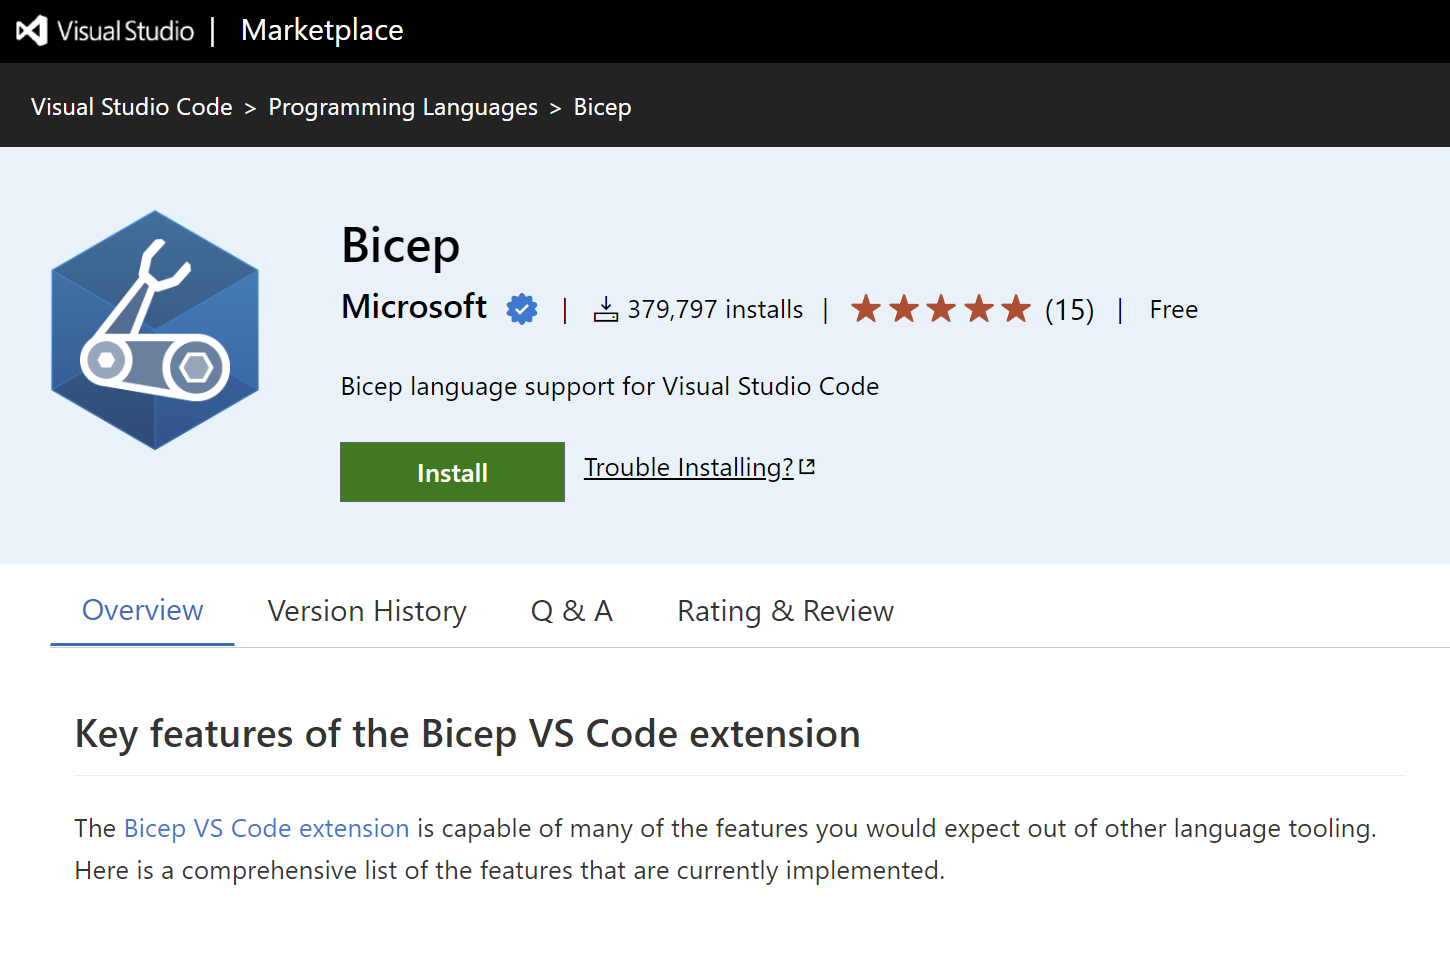
Task: Click the Microsoft verified badge icon
Action: click(x=521, y=309)
